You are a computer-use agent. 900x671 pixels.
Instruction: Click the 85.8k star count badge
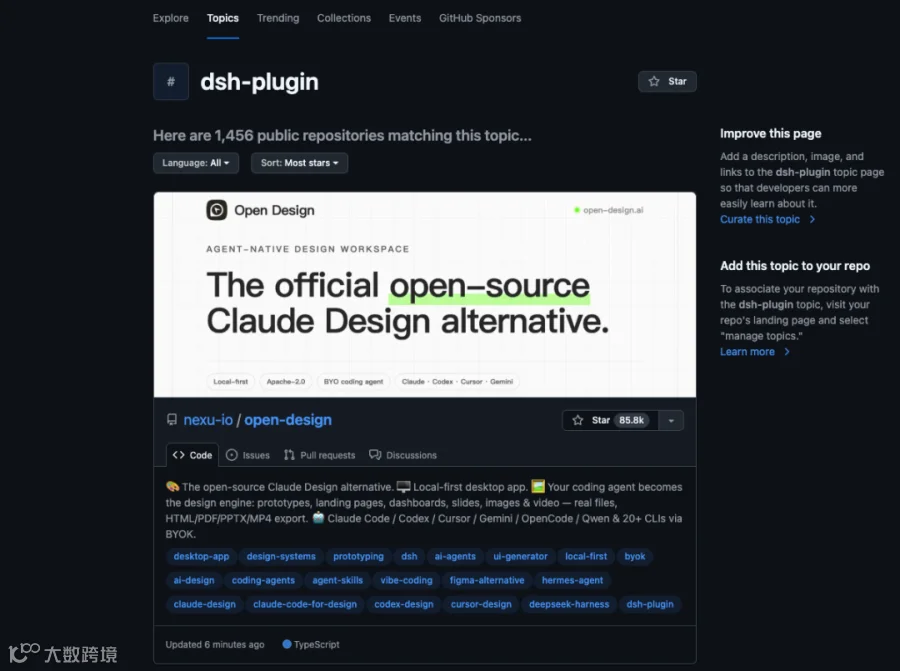click(x=631, y=420)
